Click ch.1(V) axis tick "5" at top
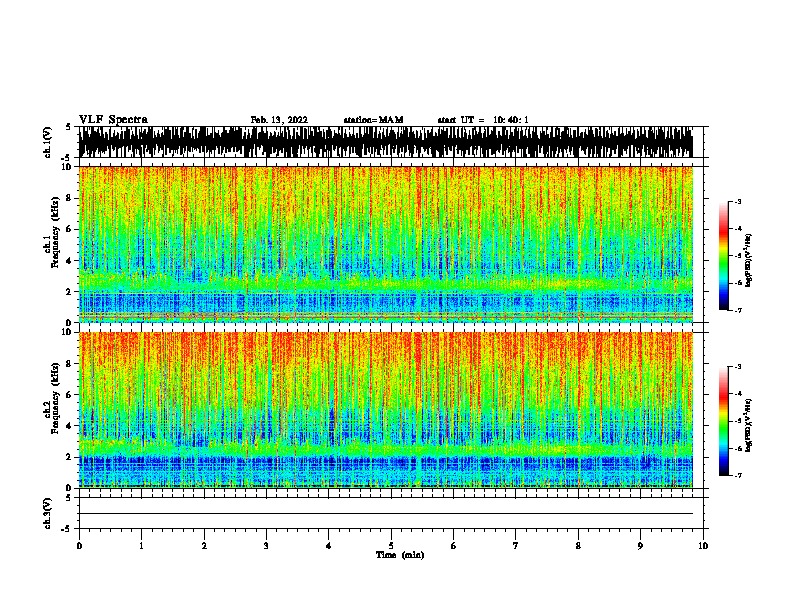This screenshot has width=792, height=612. coord(69,127)
